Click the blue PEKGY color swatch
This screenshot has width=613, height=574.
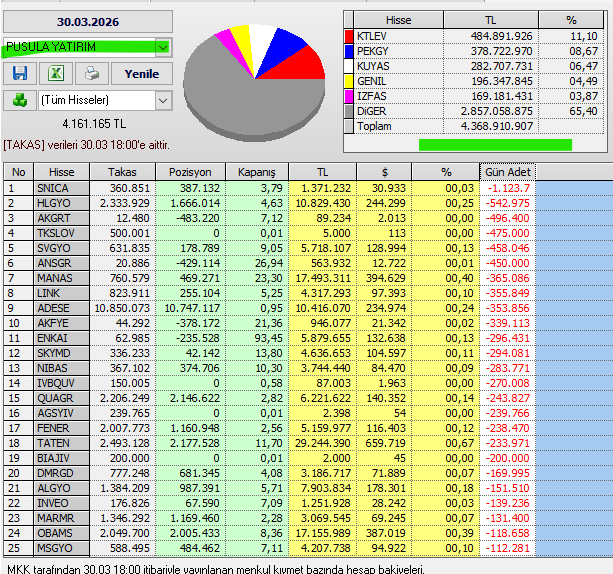point(349,51)
